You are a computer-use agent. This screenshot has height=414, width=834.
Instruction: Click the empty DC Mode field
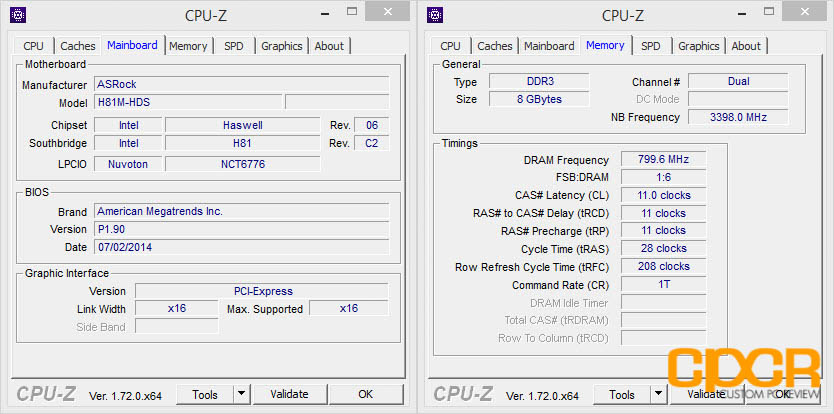(x=738, y=99)
